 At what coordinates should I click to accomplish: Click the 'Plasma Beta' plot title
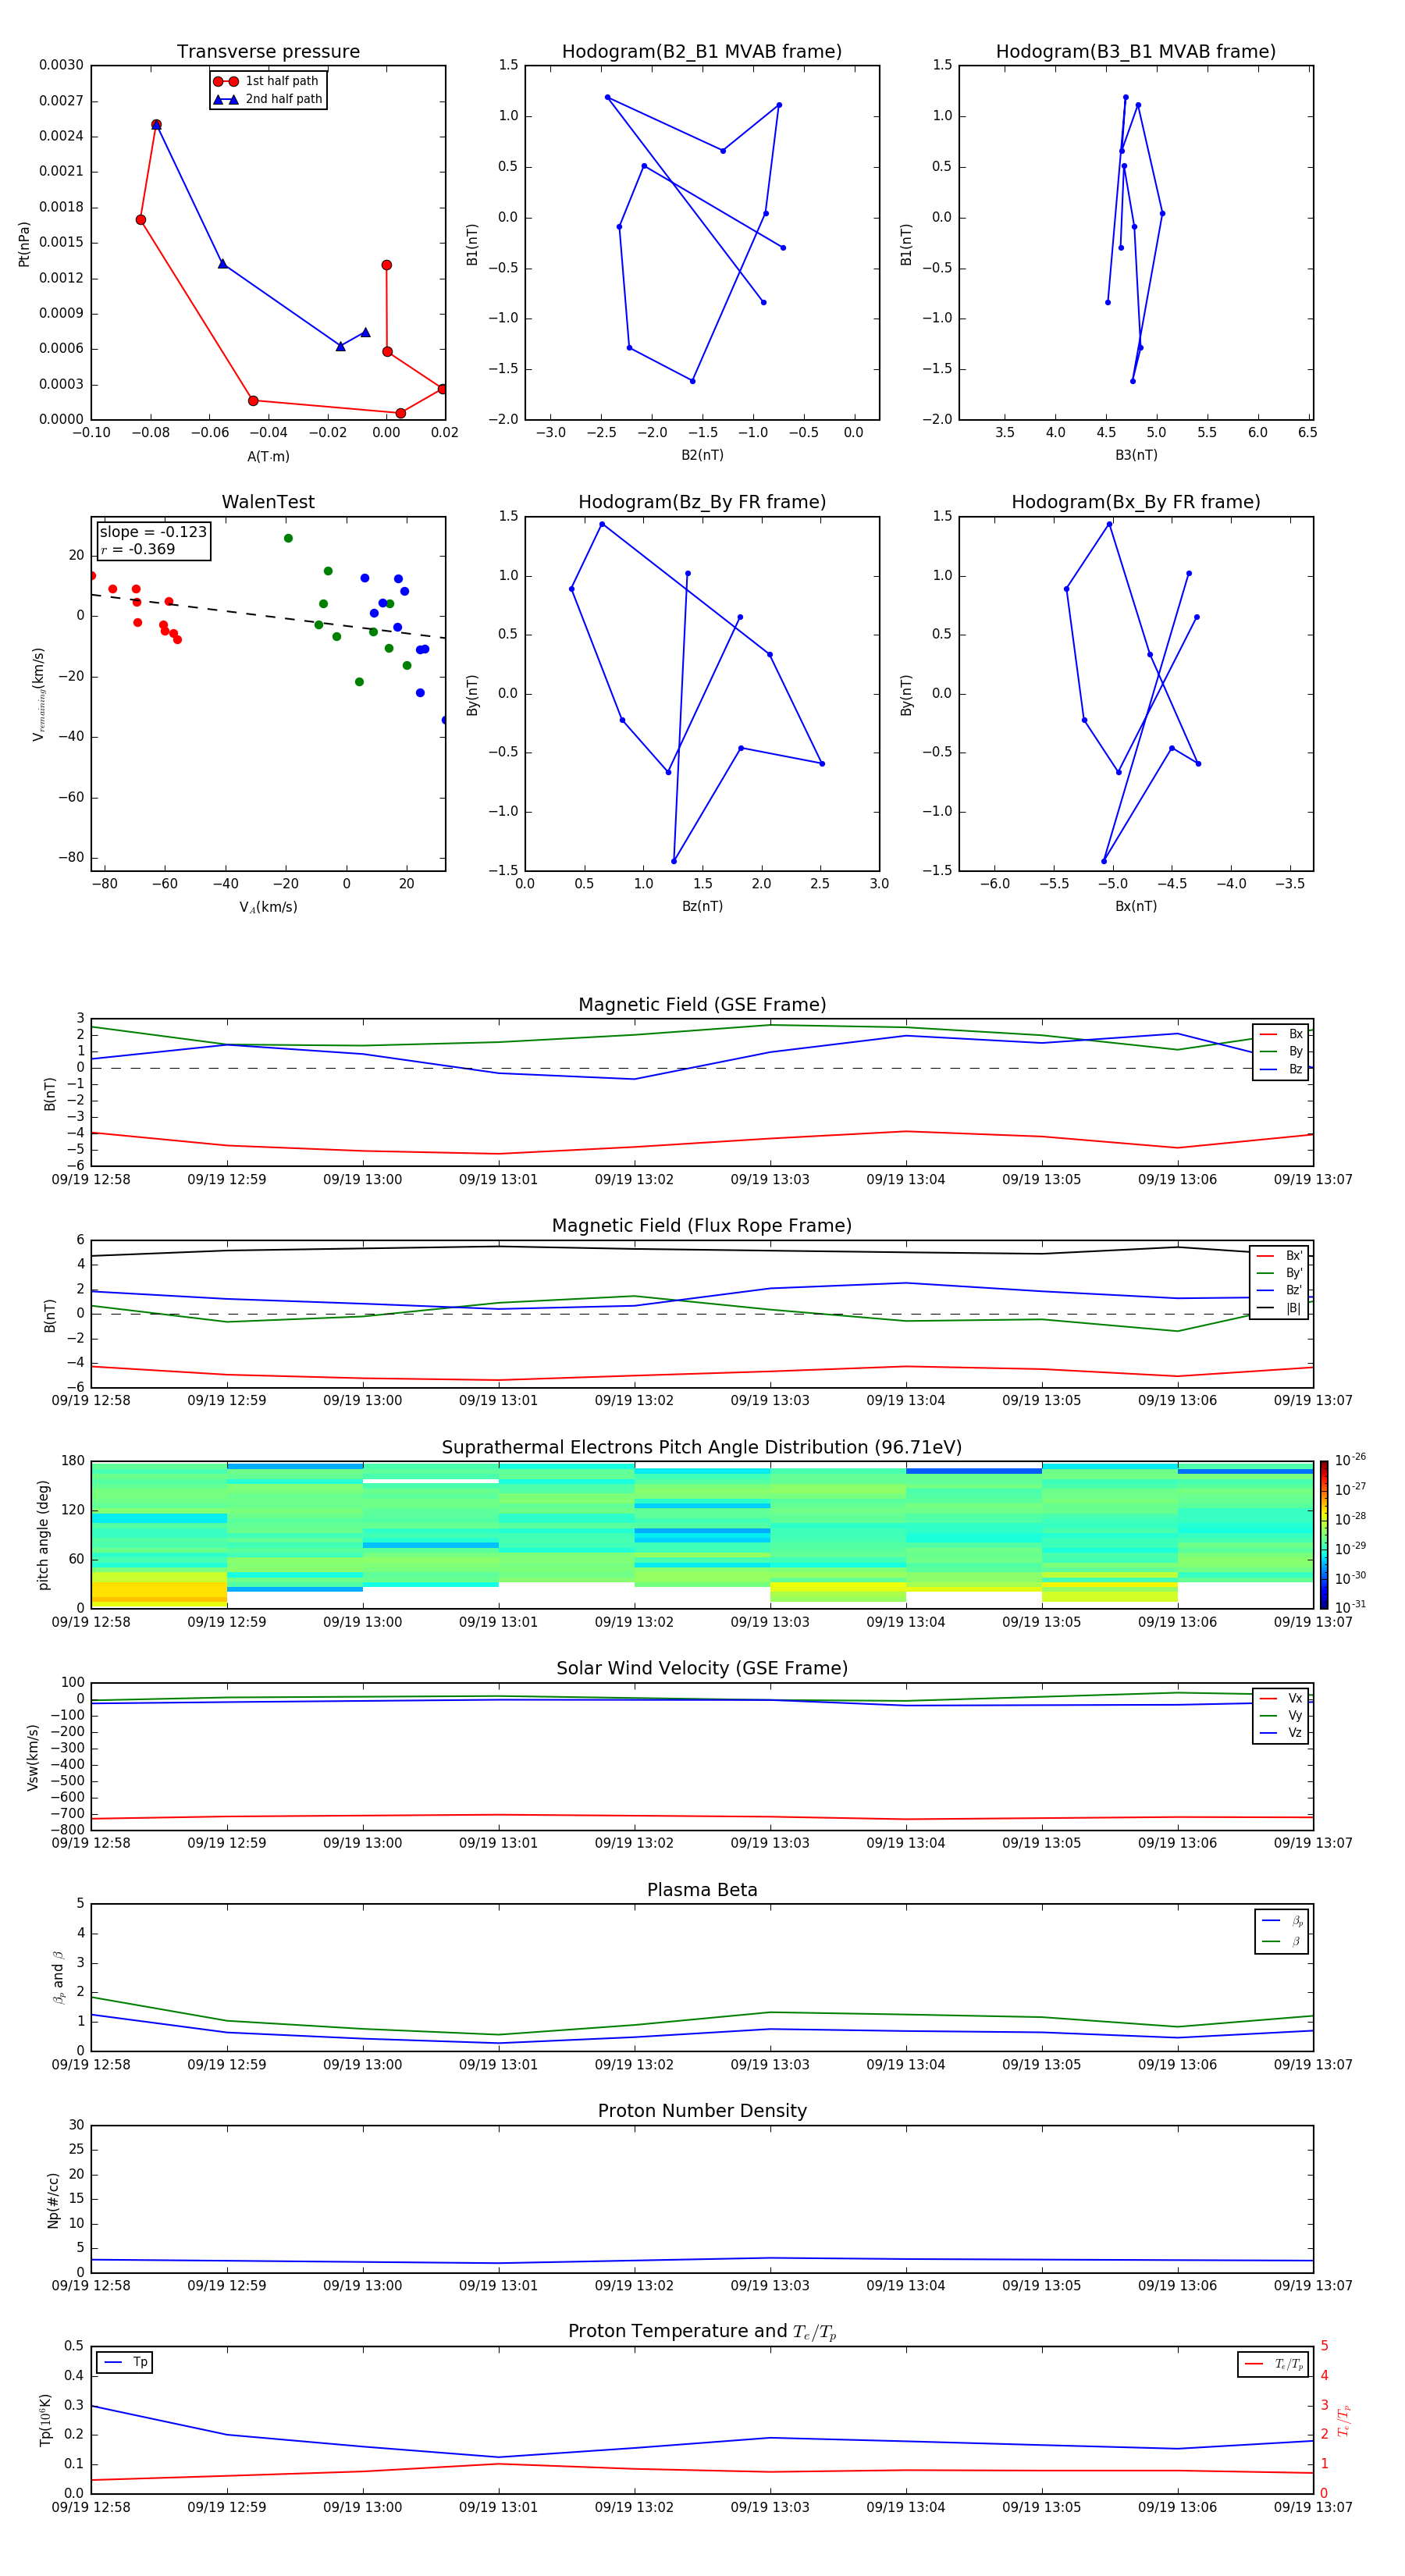[x=702, y=1891]
